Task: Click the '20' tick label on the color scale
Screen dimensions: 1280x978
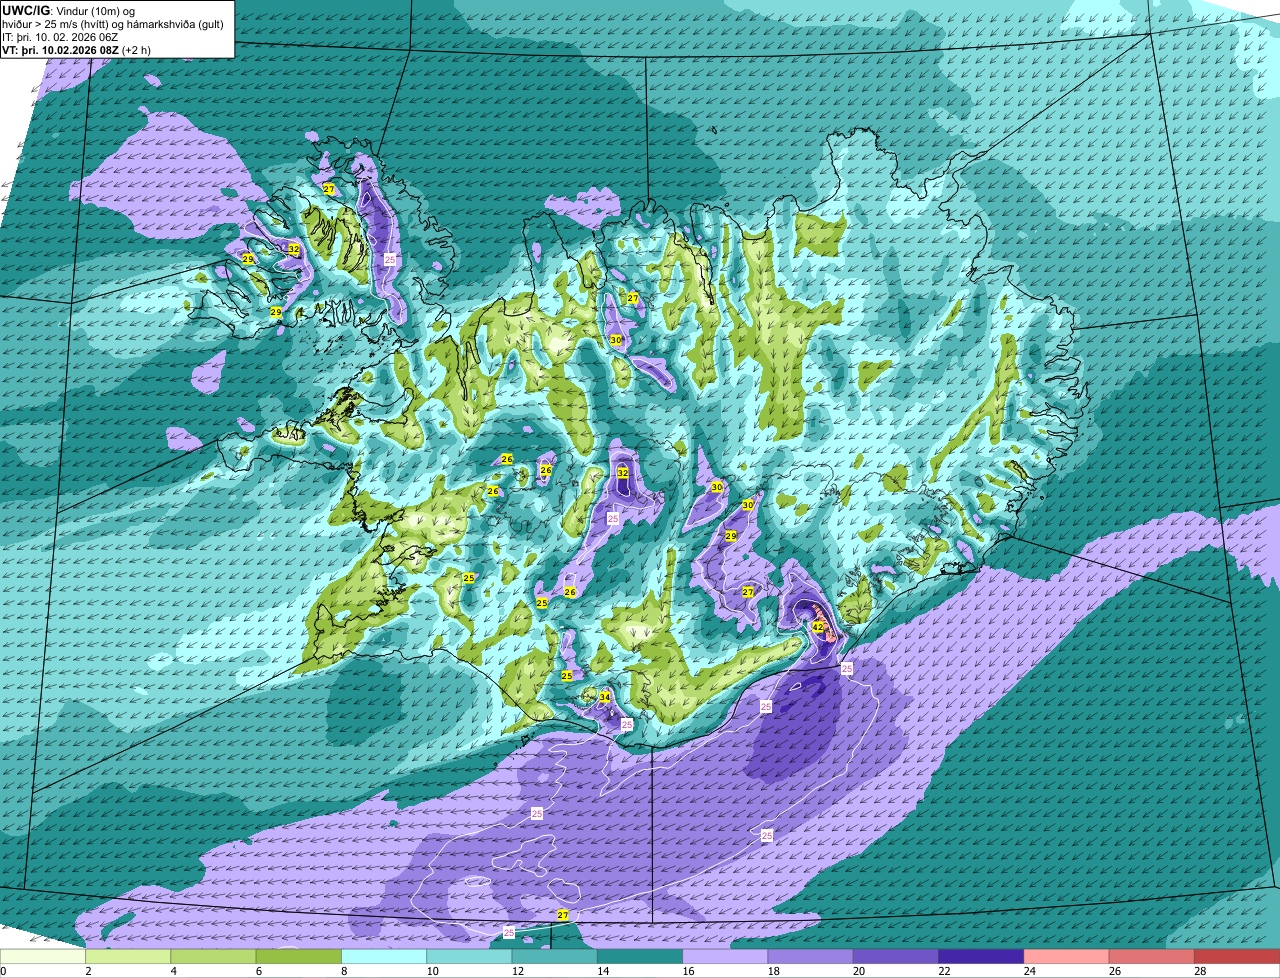Action: [858, 971]
